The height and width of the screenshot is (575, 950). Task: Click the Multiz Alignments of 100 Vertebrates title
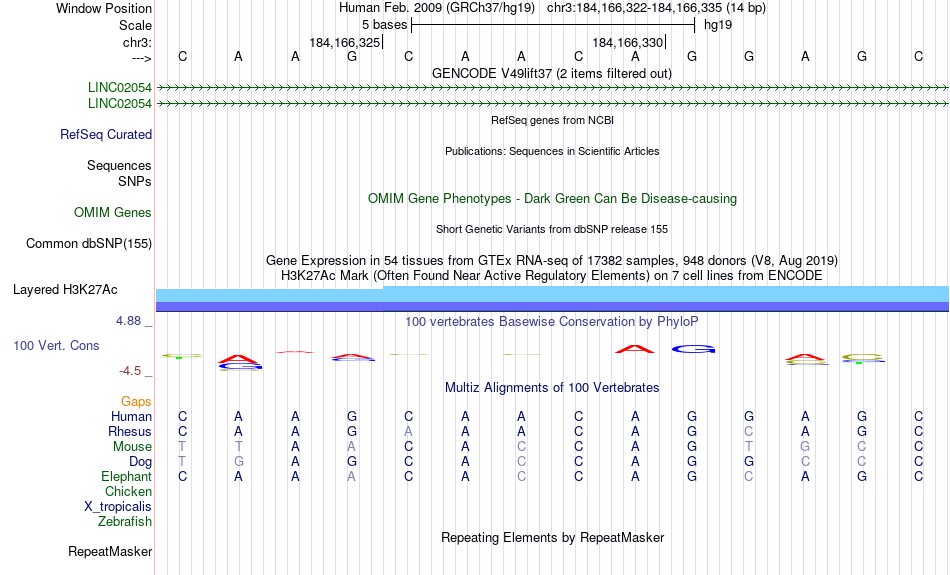[552, 388]
